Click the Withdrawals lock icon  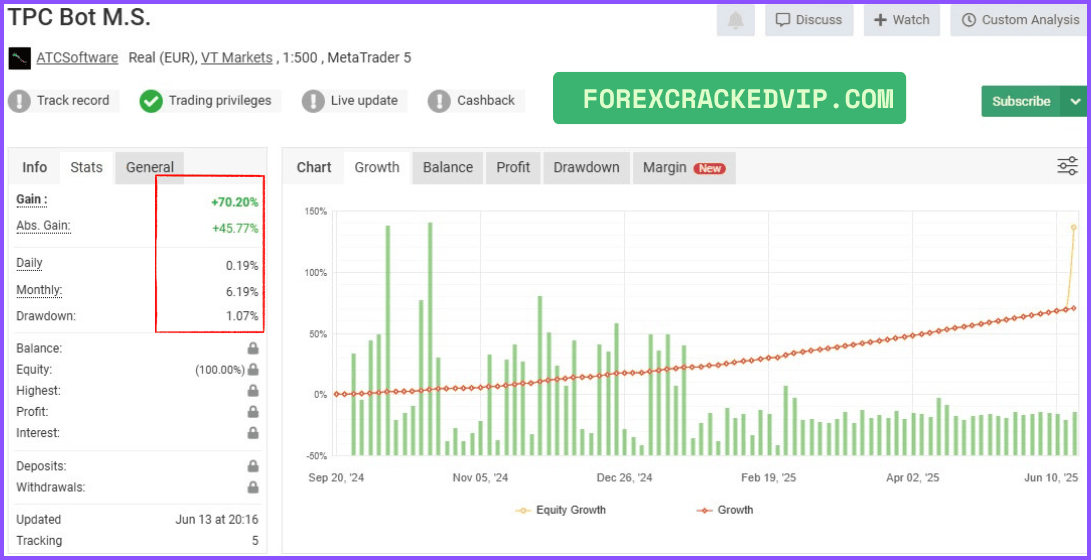[253, 487]
